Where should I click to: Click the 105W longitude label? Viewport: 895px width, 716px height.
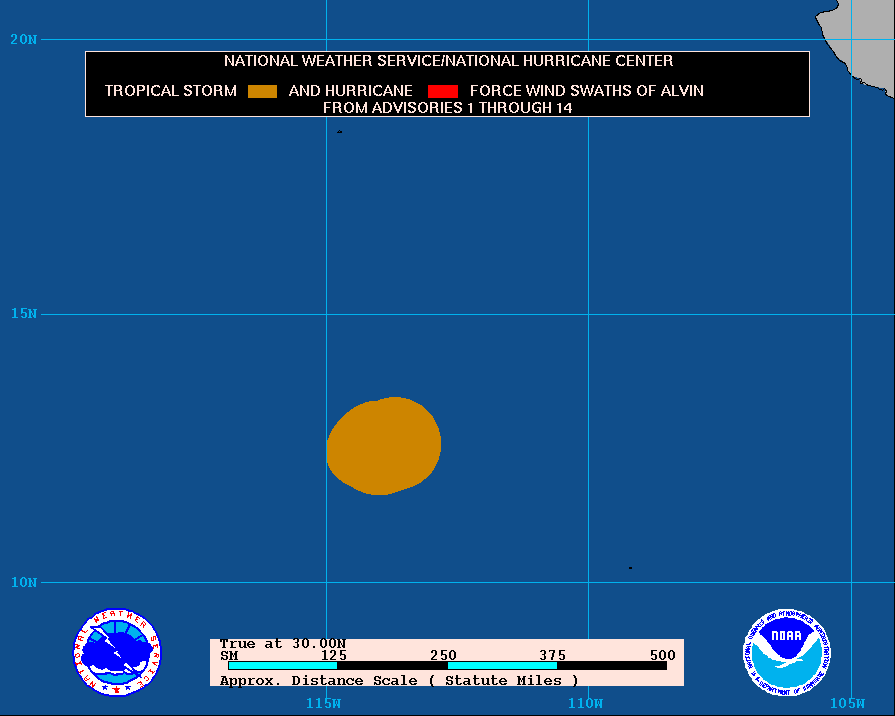848,703
